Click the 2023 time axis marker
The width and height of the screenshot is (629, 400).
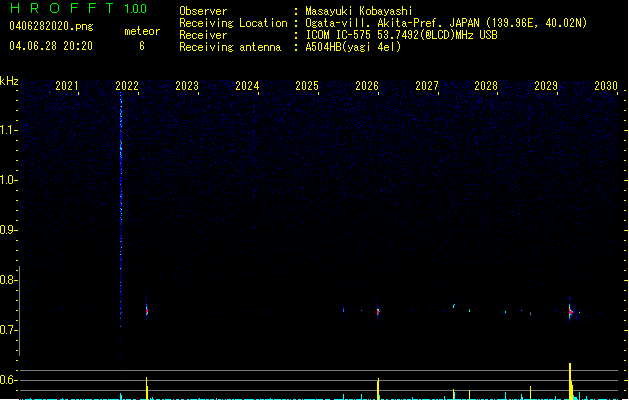187,85
